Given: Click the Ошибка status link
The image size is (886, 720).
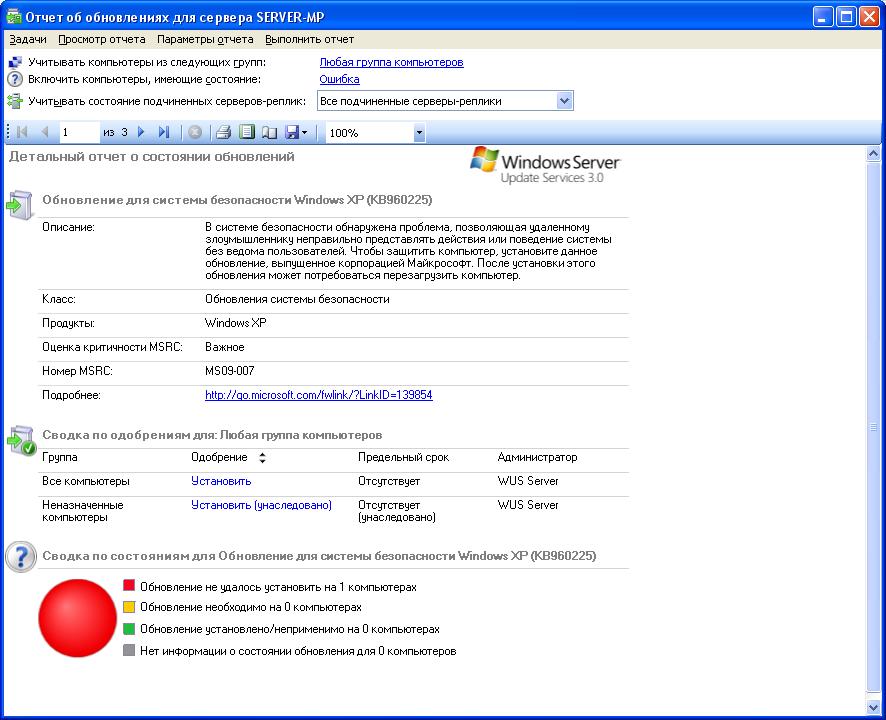Looking at the screenshot, I should click(340, 79).
